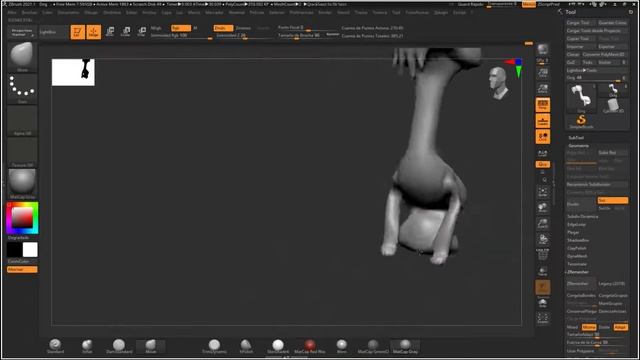Screen dimensions: 640x360
Task: Toggle the Floor grid button
Action: tap(542, 121)
